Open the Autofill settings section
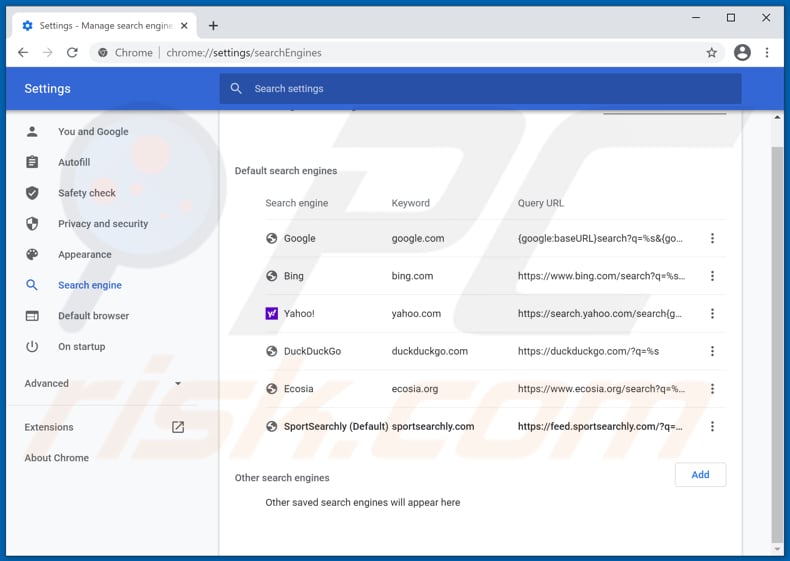Screen dimensions: 790x561 coord(74,162)
